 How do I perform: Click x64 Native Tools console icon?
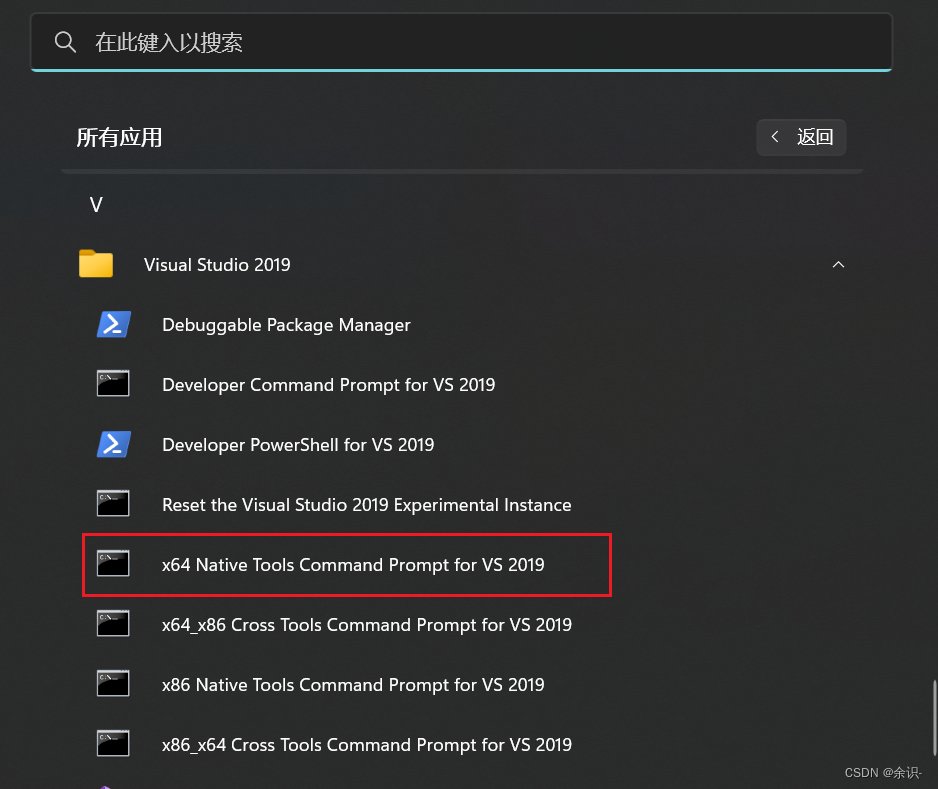point(113,563)
